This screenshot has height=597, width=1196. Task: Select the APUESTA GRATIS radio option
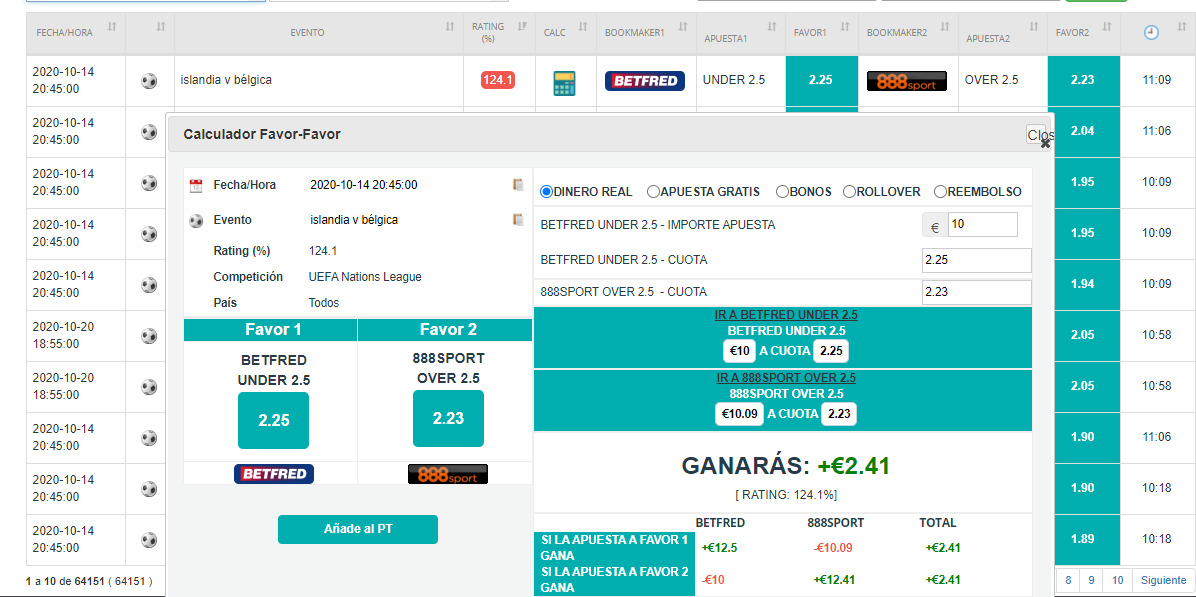click(653, 191)
